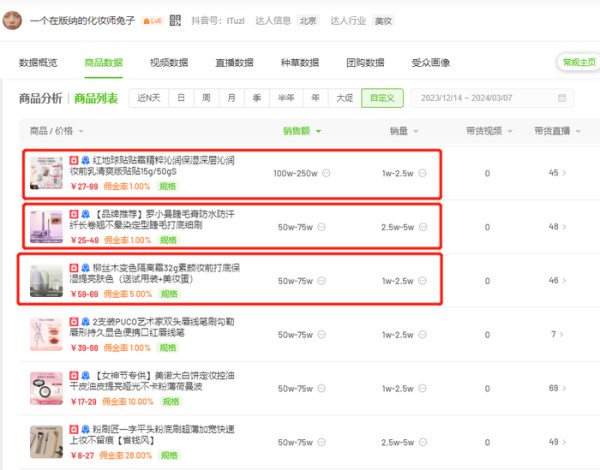Expand livestream count 7 arrow
Viewport: 600px width, 470px height.
click(x=561, y=335)
